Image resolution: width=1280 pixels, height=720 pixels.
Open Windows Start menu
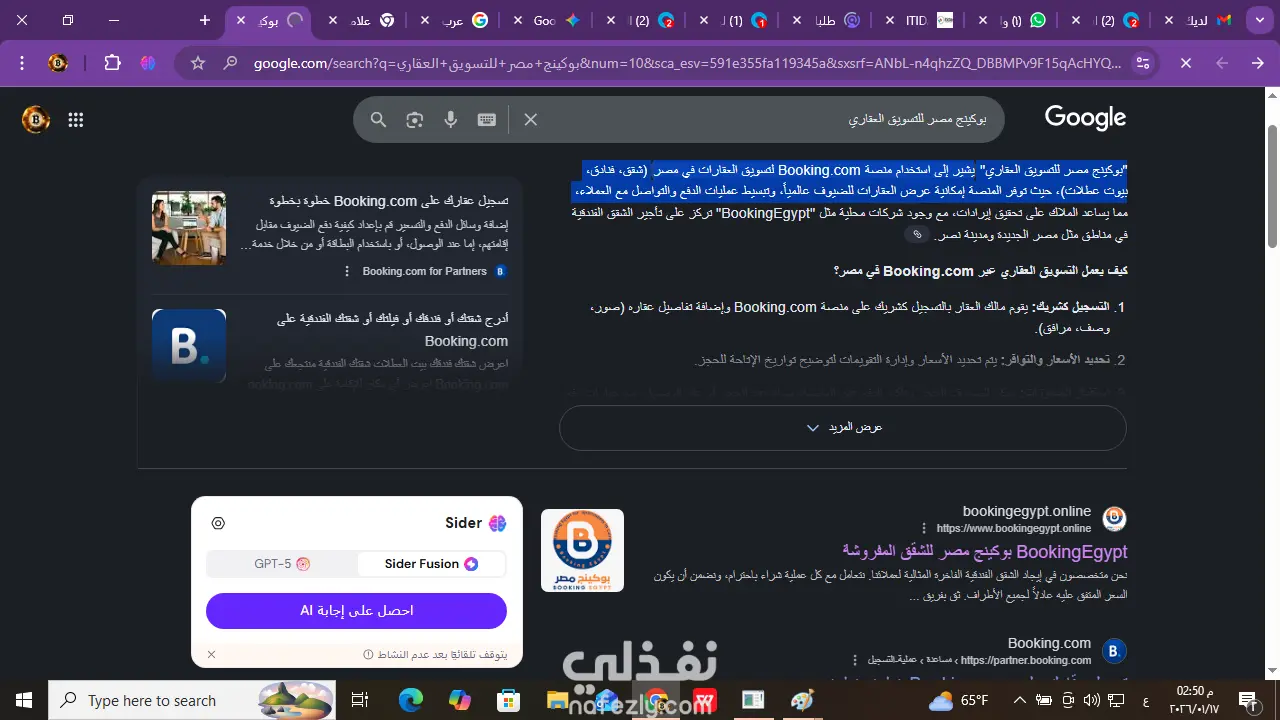[x=23, y=700]
